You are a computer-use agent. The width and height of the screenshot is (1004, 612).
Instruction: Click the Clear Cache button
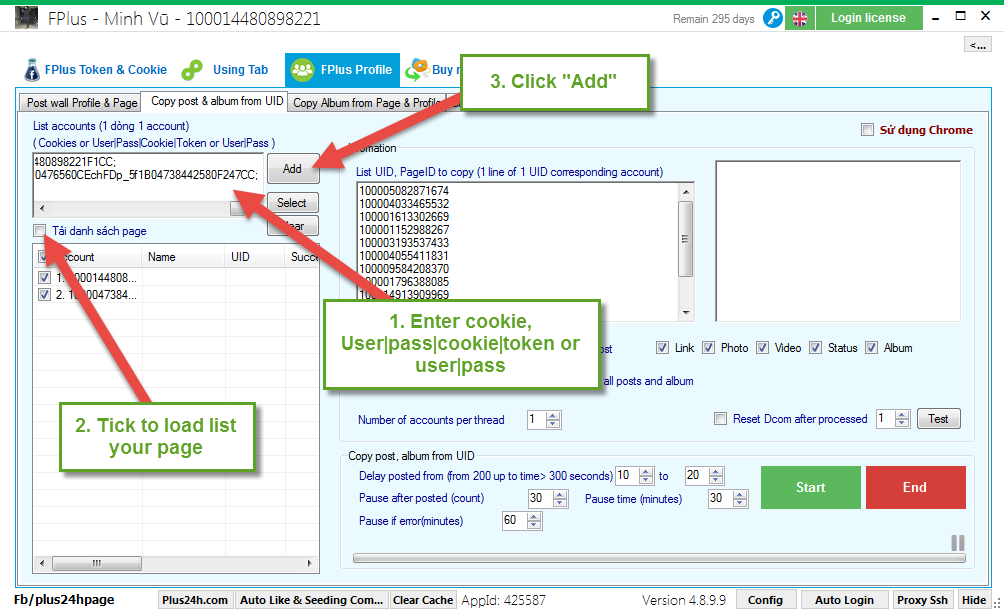[423, 600]
